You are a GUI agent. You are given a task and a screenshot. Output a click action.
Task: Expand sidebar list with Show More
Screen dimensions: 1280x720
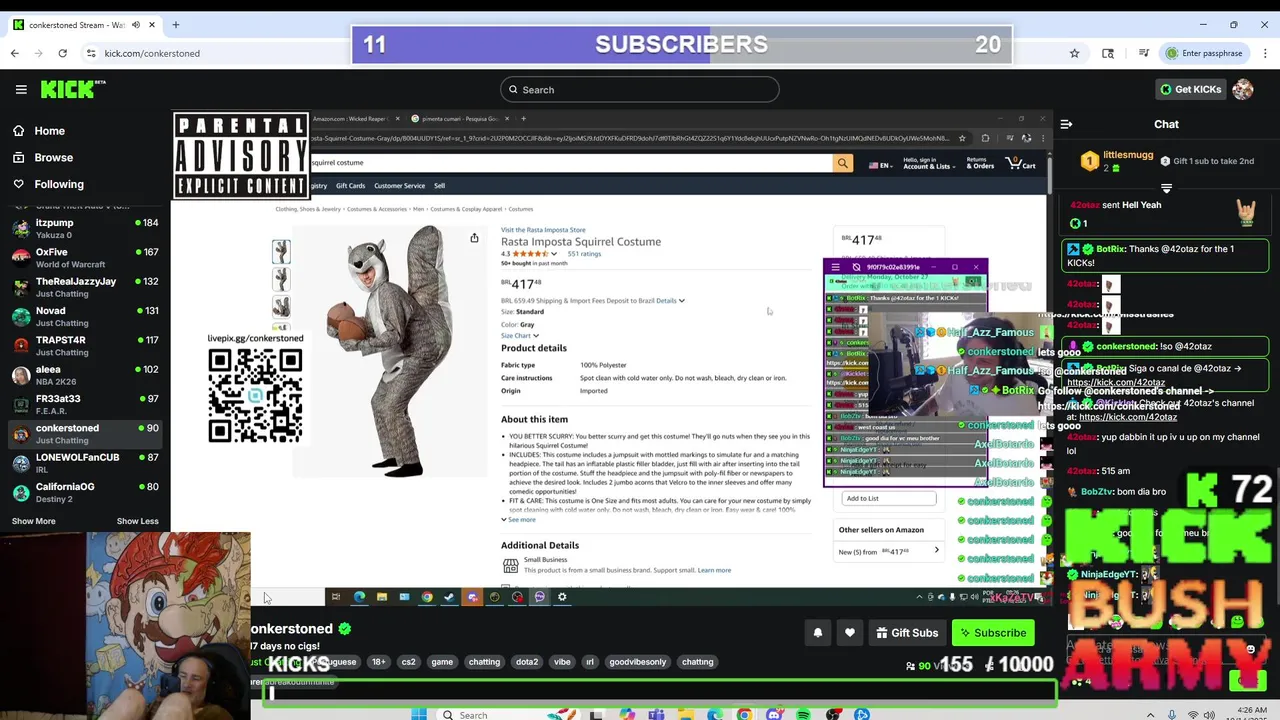[x=34, y=521]
